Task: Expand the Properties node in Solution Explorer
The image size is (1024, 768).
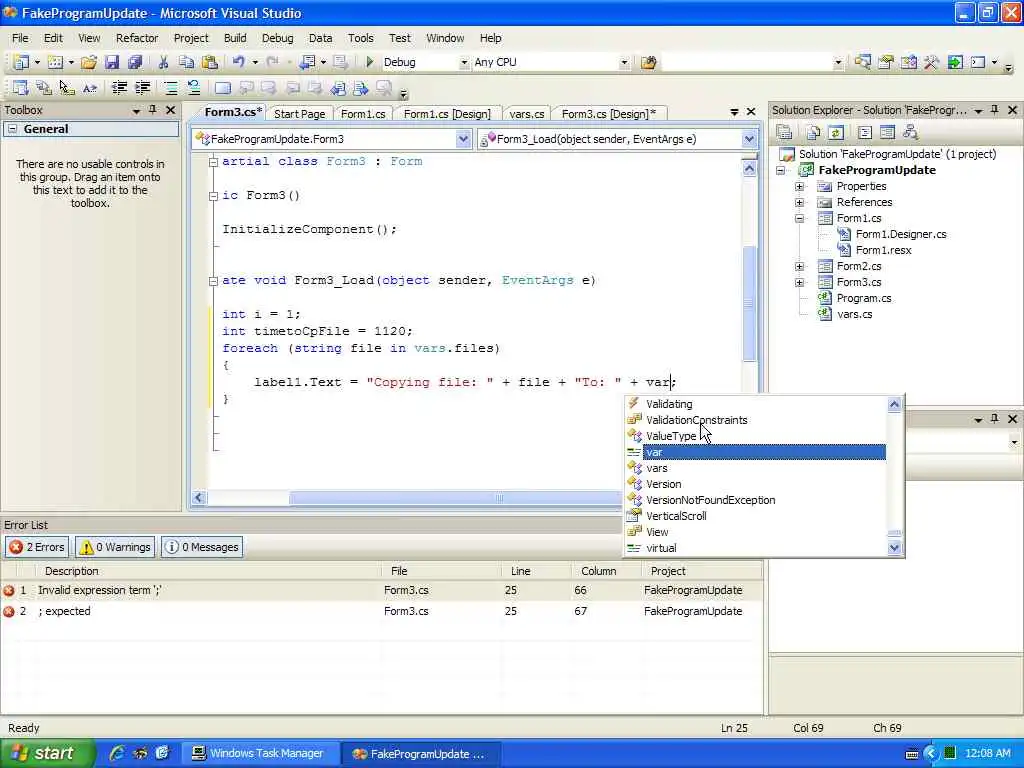Action: click(x=799, y=186)
